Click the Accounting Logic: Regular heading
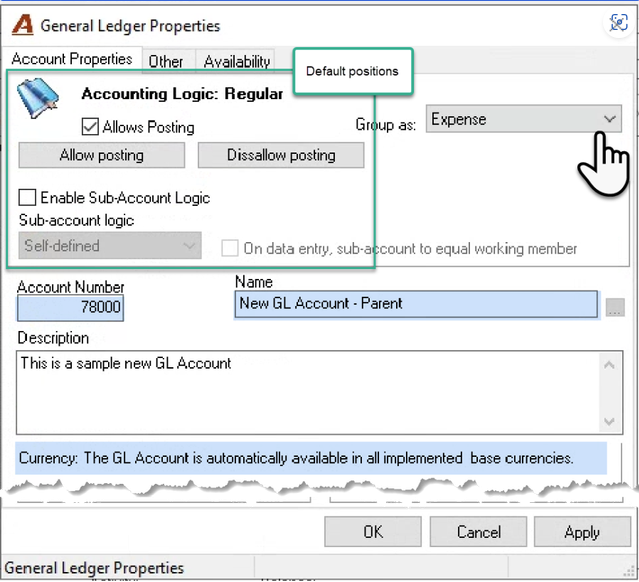639x582 pixels. (x=182, y=94)
